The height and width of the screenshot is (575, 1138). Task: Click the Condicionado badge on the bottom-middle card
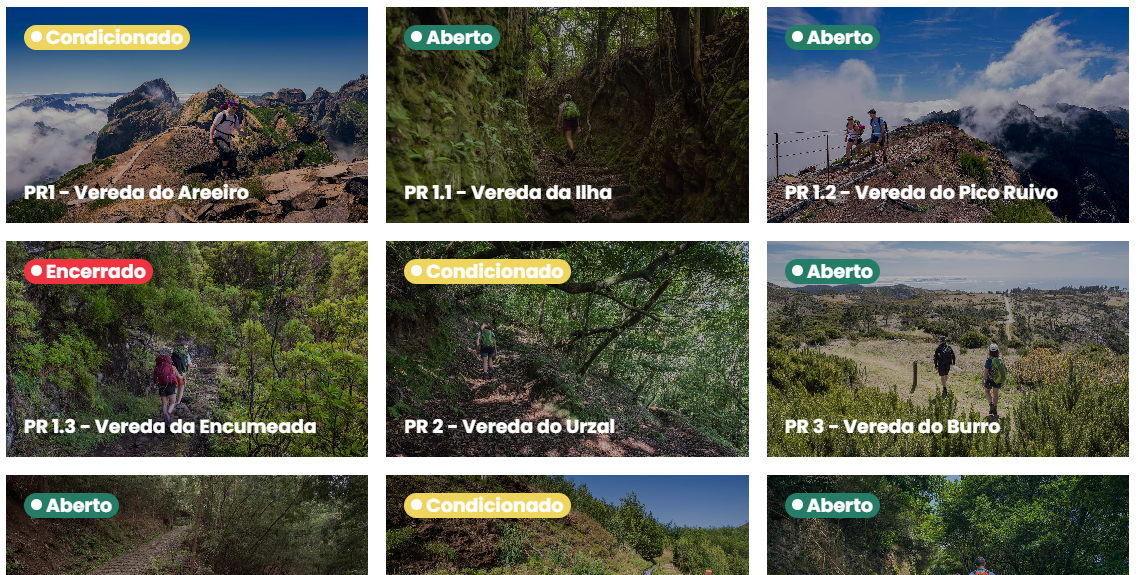[x=487, y=505]
